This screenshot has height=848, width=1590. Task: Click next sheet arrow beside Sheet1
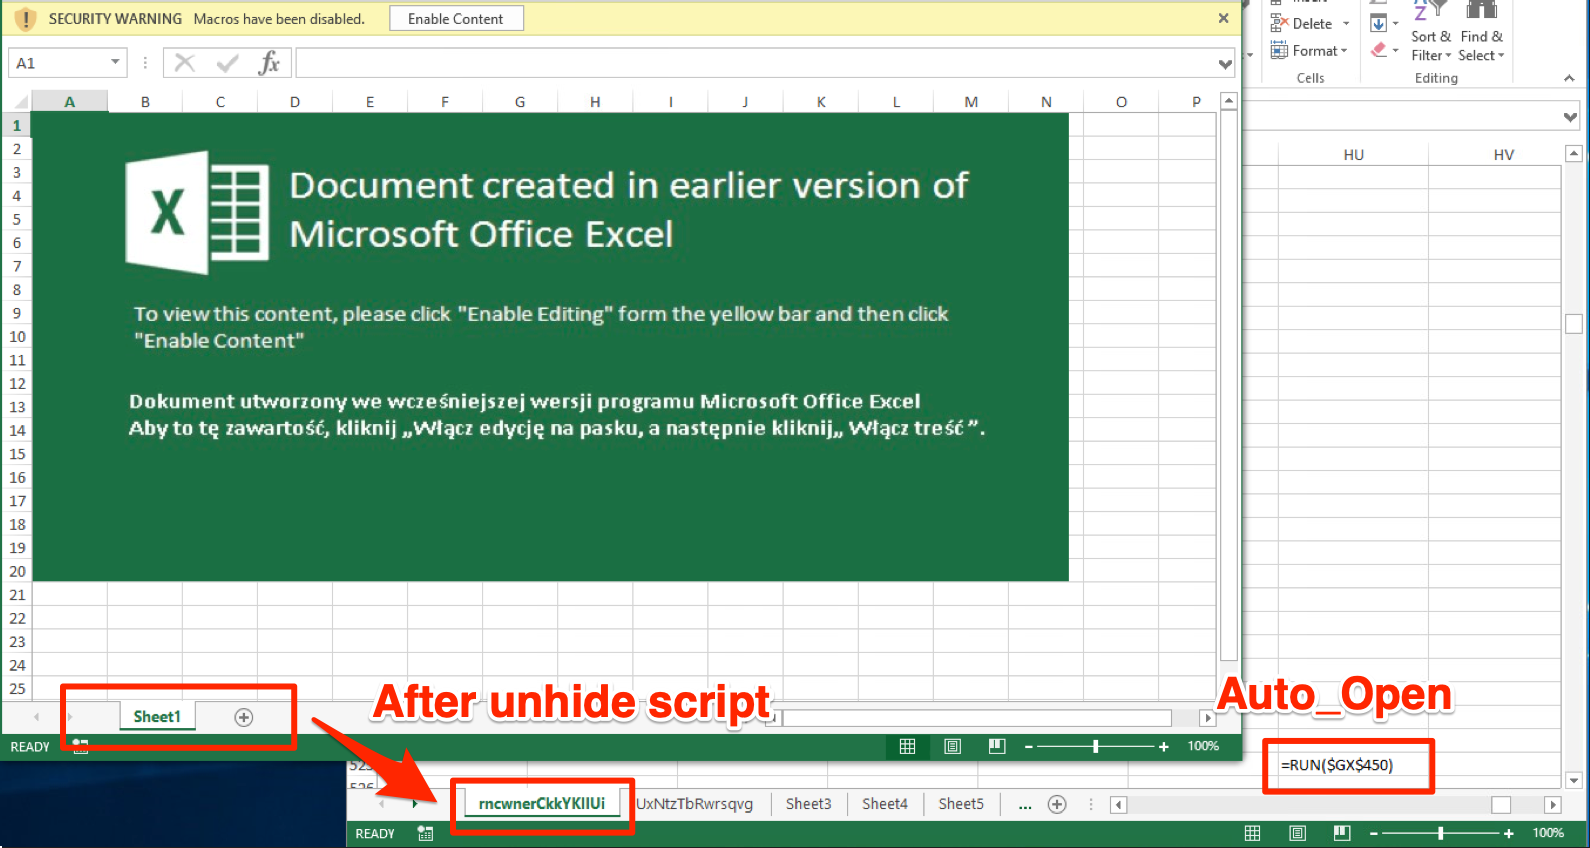[x=71, y=717]
